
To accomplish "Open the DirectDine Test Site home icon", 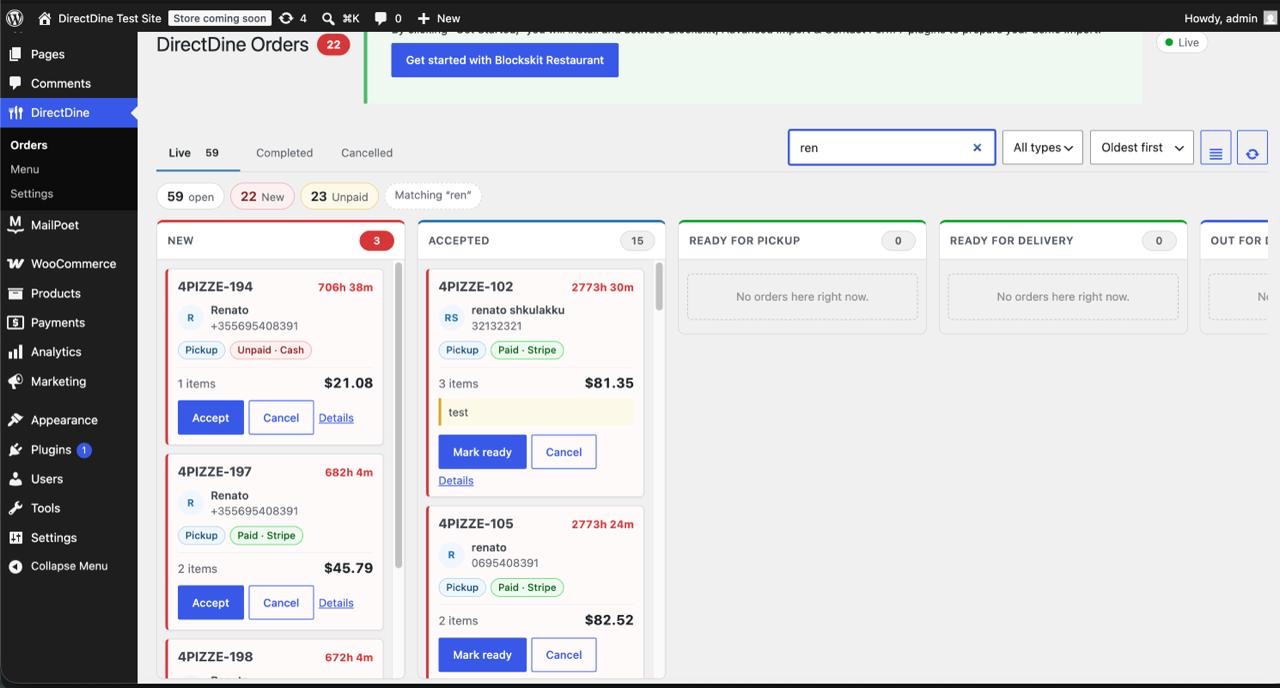I will [44, 18].
